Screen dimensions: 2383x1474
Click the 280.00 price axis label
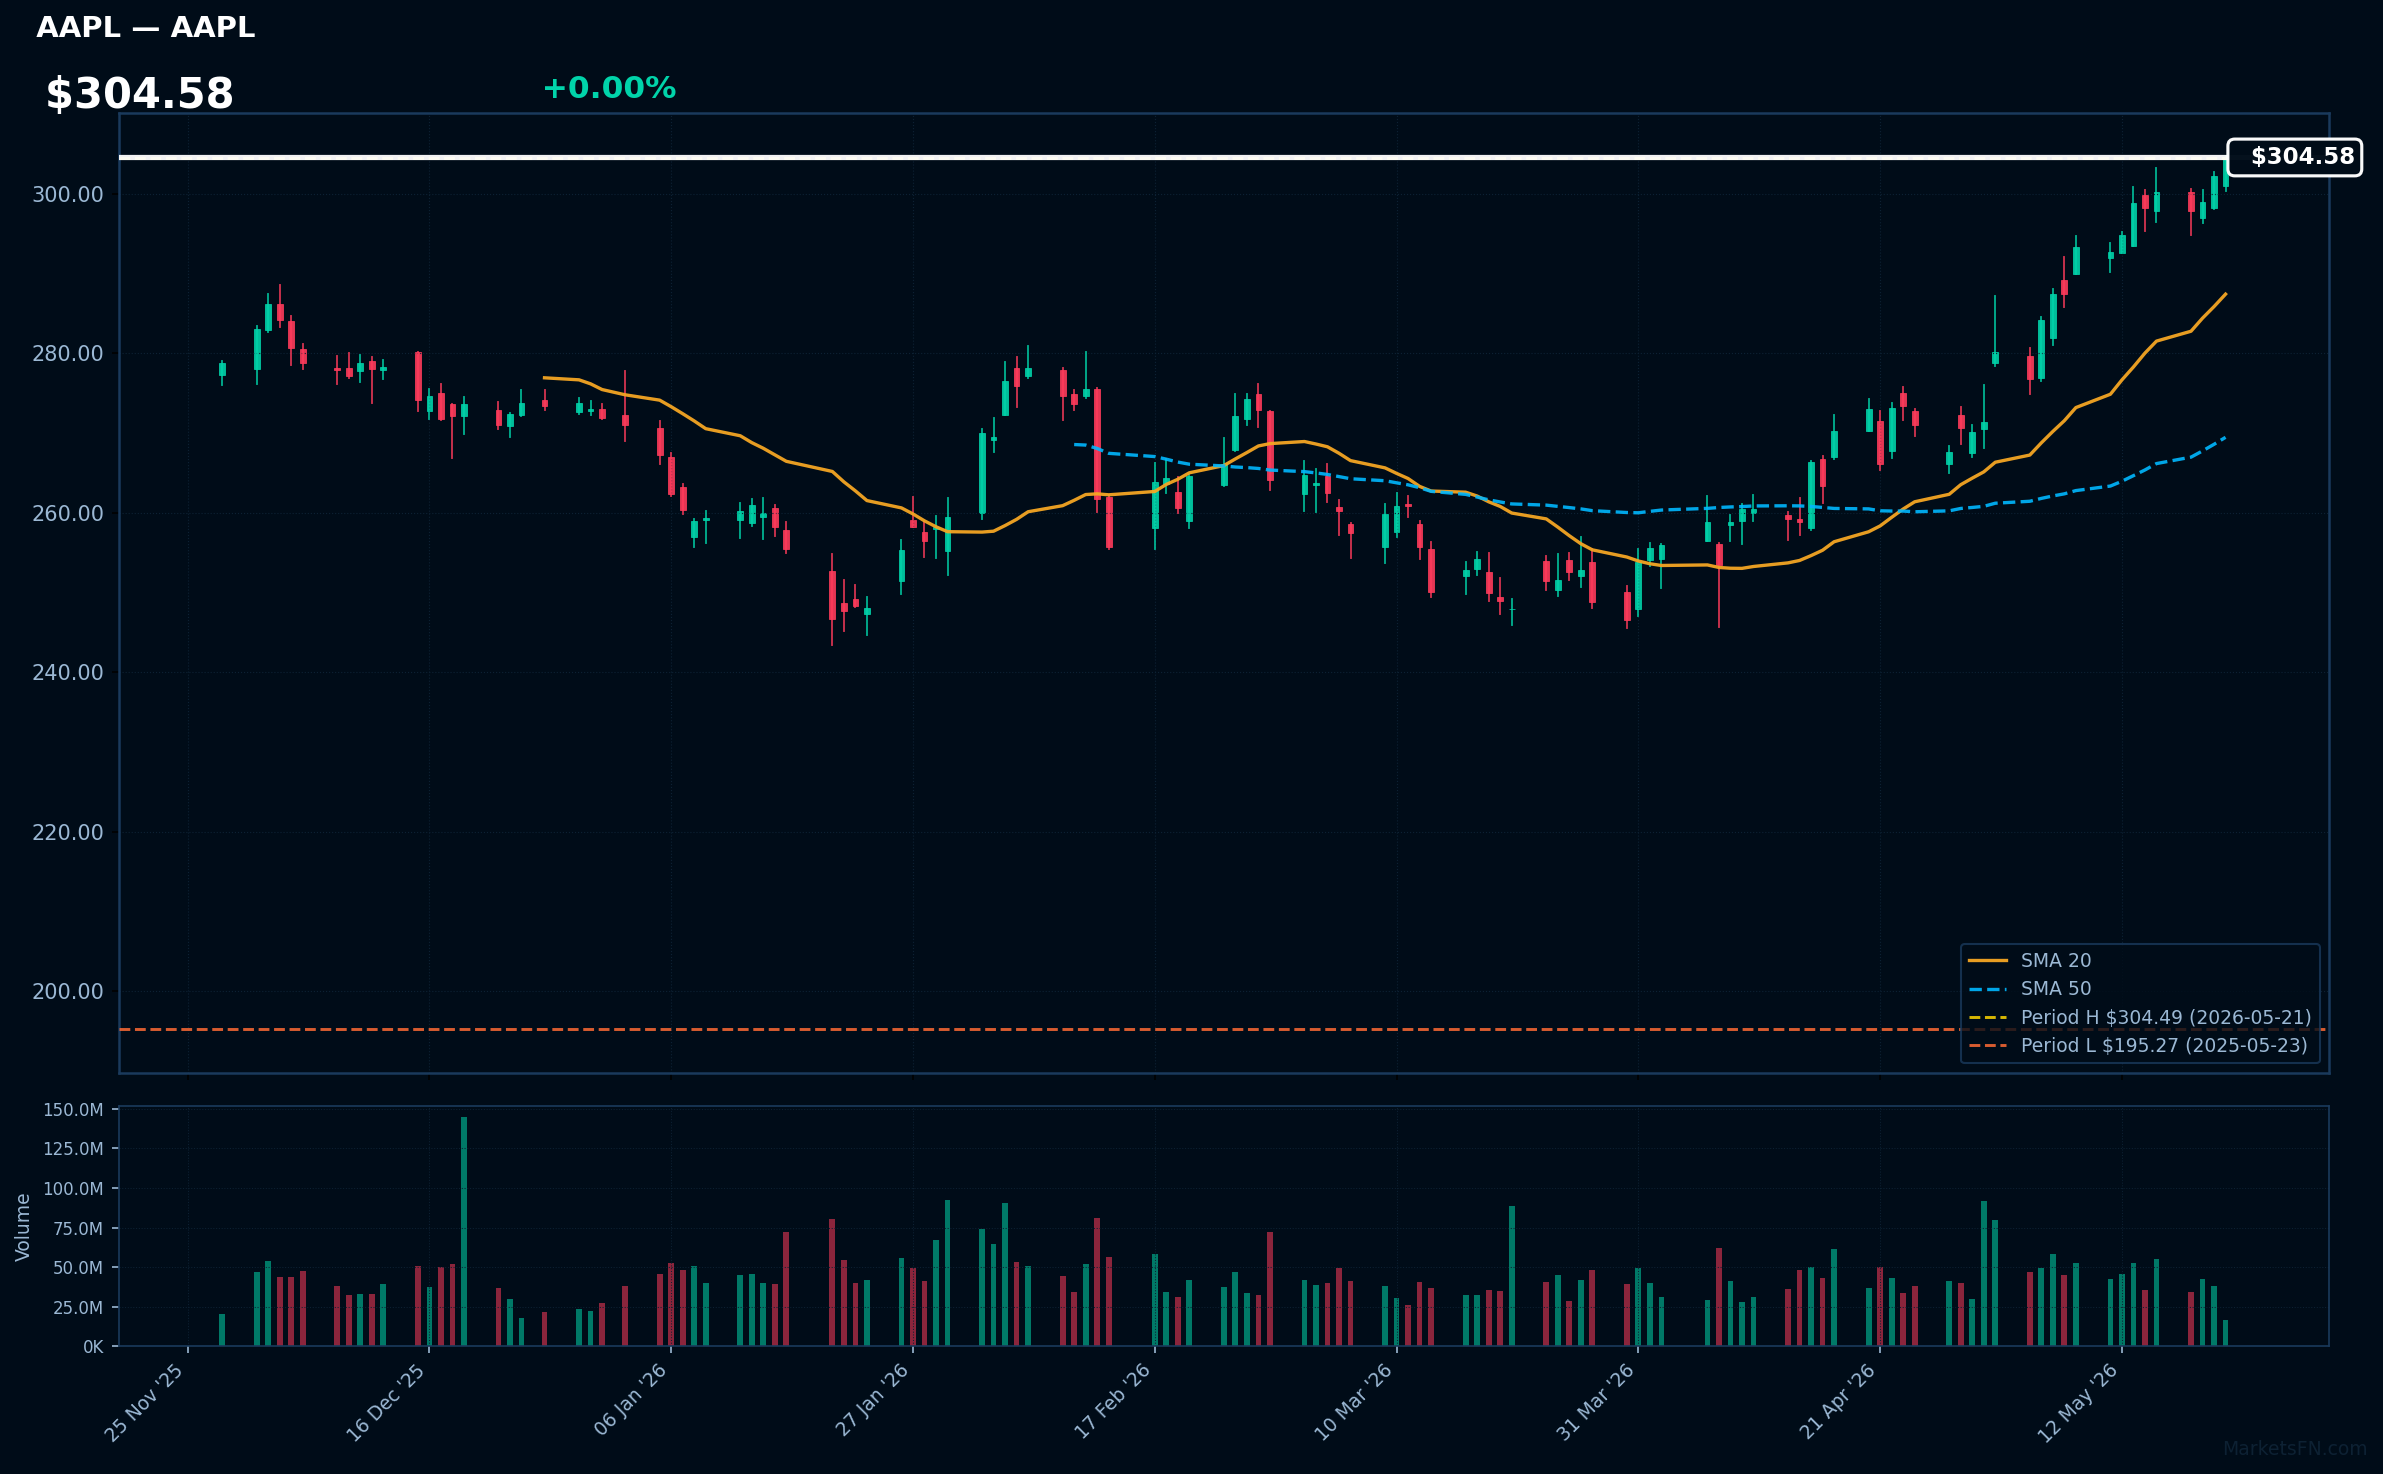coord(68,354)
